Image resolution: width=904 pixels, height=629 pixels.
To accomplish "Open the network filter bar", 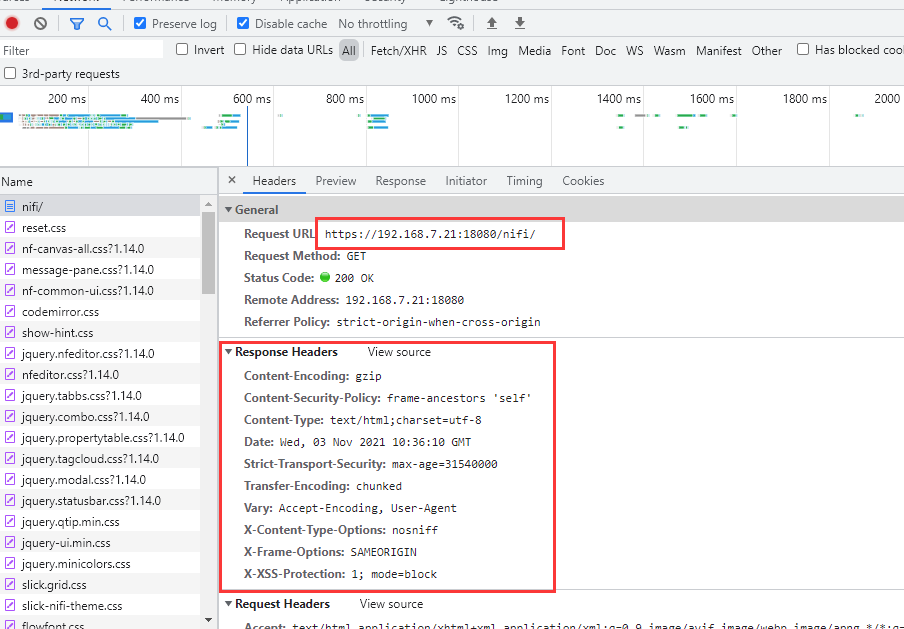I will (x=76, y=23).
